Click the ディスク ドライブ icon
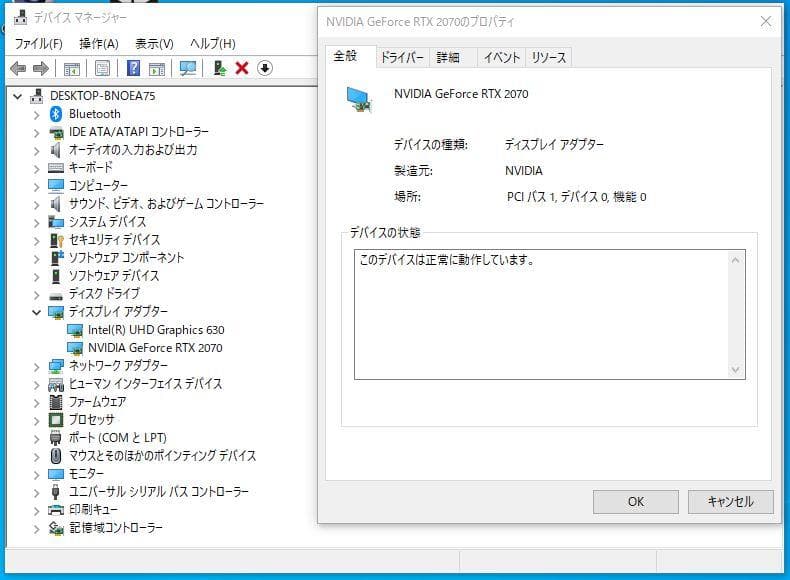 56,296
